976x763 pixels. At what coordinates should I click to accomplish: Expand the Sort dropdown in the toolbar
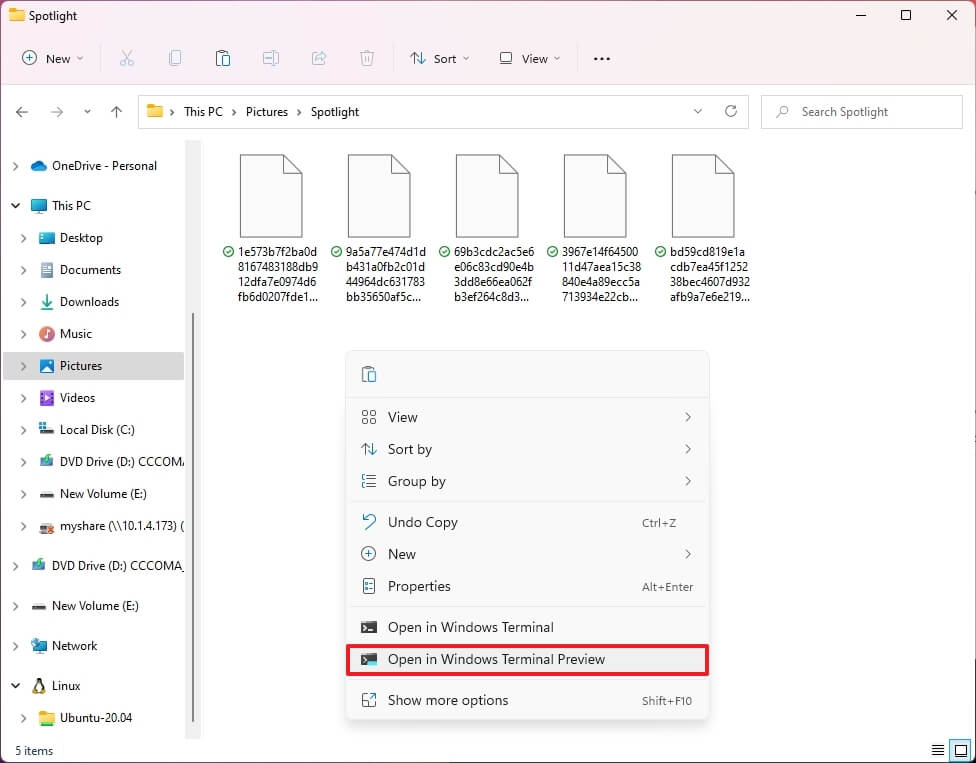pyautogui.click(x=440, y=59)
